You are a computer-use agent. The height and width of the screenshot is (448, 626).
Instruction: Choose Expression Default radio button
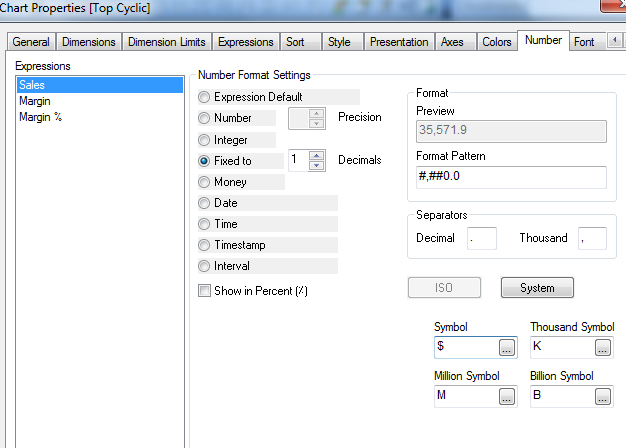coord(205,97)
